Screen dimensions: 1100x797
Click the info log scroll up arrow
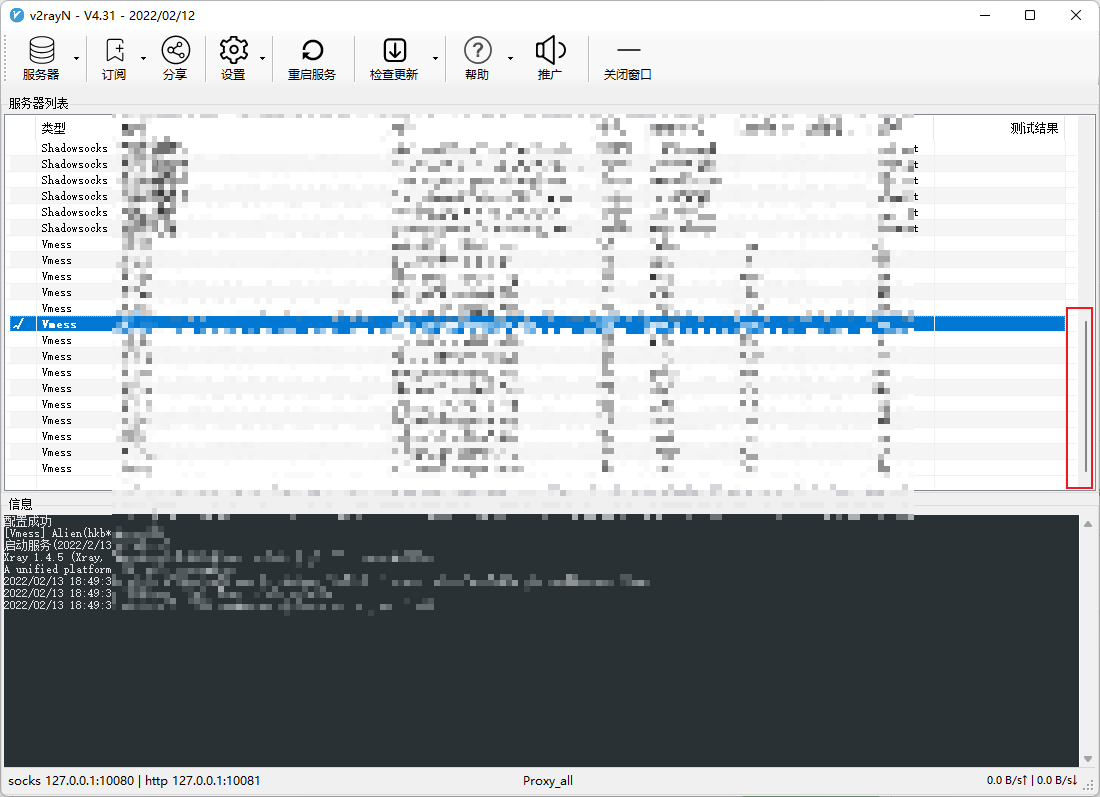[1087, 524]
